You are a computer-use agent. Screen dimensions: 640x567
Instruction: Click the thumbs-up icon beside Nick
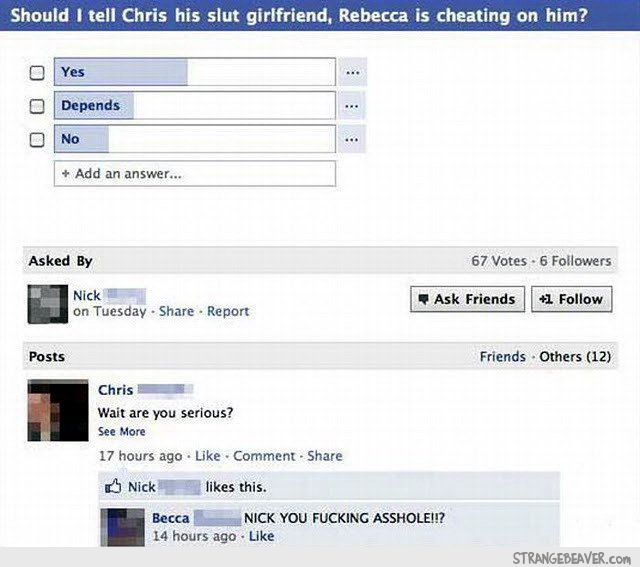113,486
